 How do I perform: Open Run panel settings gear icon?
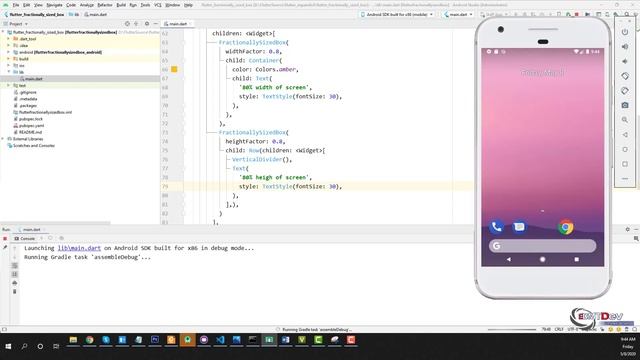click(627, 229)
